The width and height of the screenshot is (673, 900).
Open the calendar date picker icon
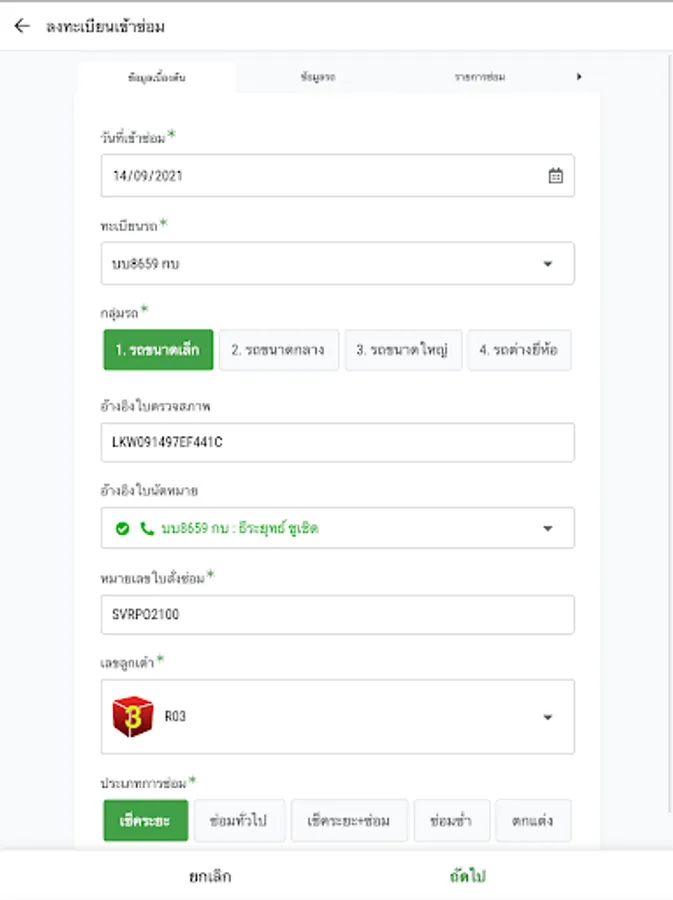click(555, 176)
